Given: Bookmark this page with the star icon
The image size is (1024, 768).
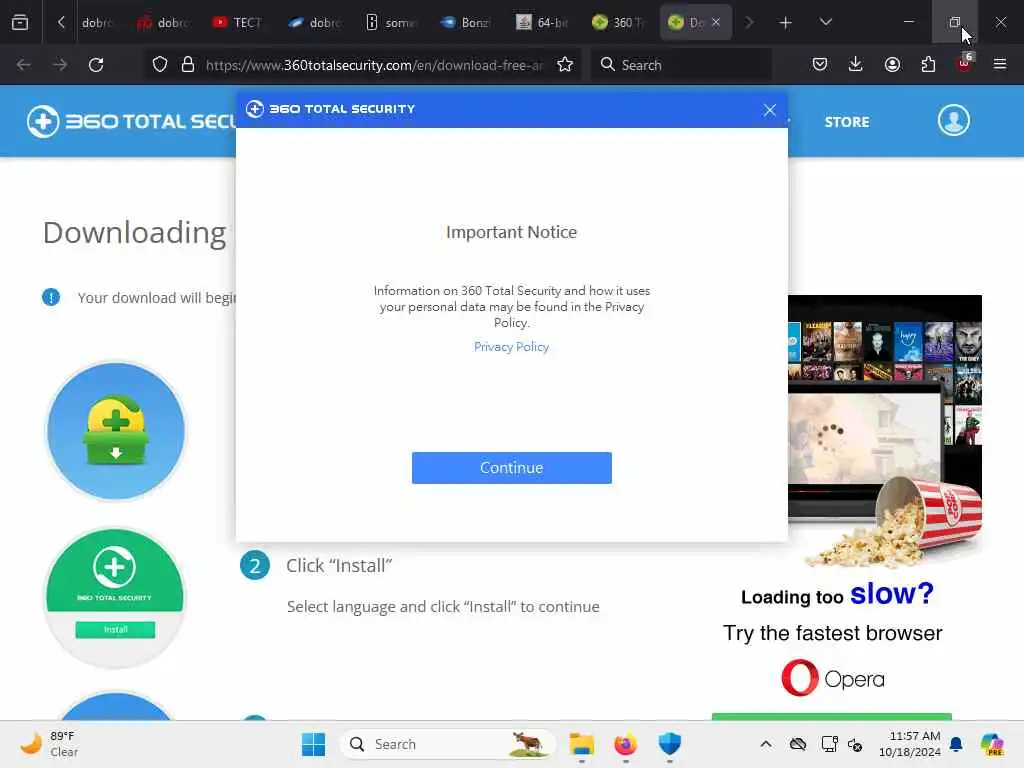Looking at the screenshot, I should (565, 65).
